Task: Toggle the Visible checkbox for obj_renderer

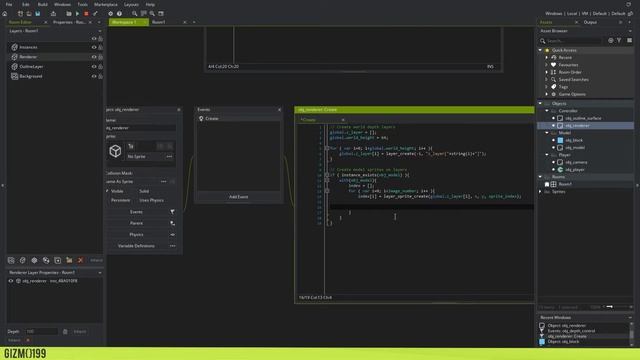Action: [x=108, y=191]
